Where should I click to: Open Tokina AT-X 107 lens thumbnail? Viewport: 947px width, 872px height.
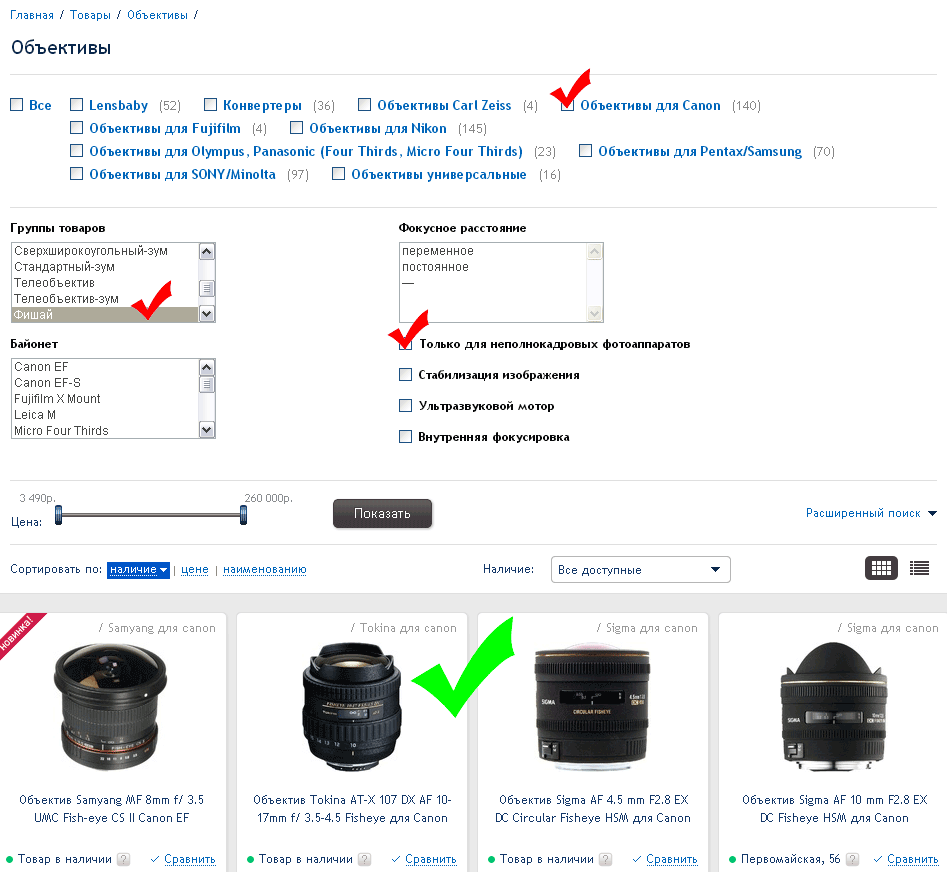coord(352,707)
